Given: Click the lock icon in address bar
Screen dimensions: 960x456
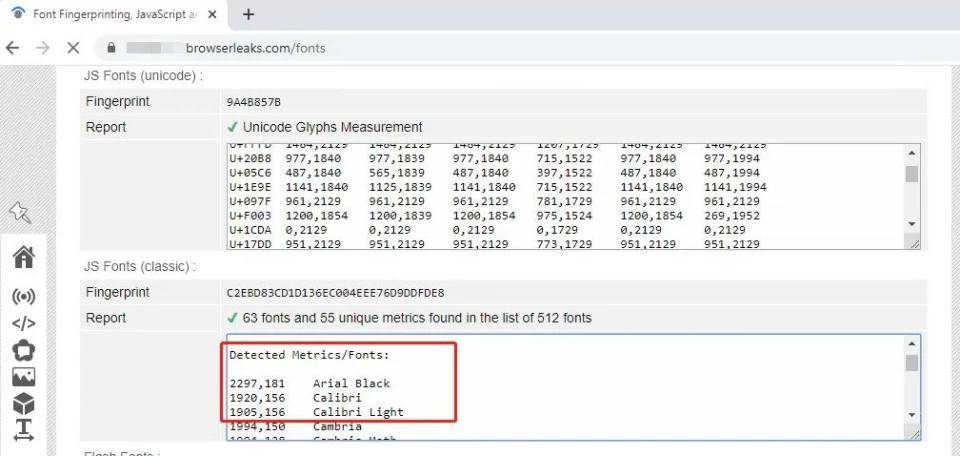Looking at the screenshot, I should click(x=111, y=48).
